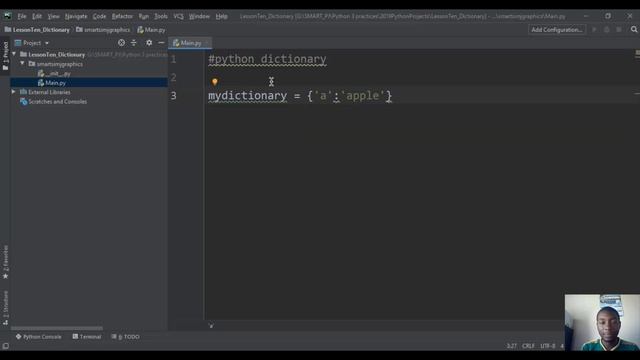Open the View menu

(x=53, y=16)
